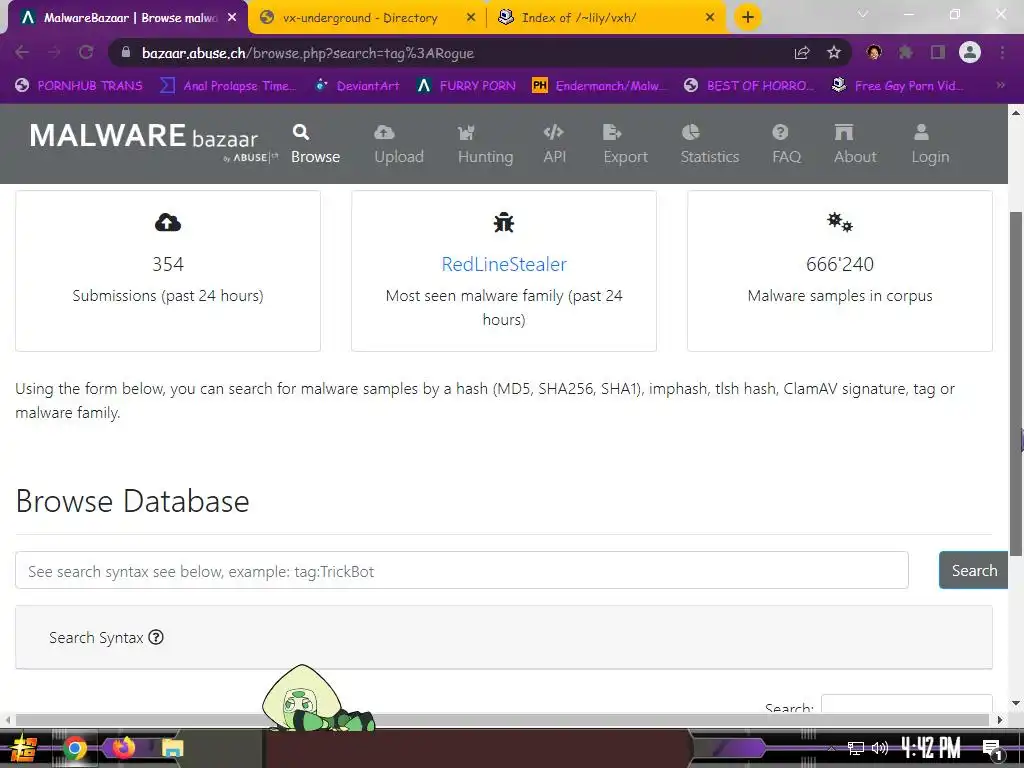Open Search Syntax question mark icon

tap(155, 637)
